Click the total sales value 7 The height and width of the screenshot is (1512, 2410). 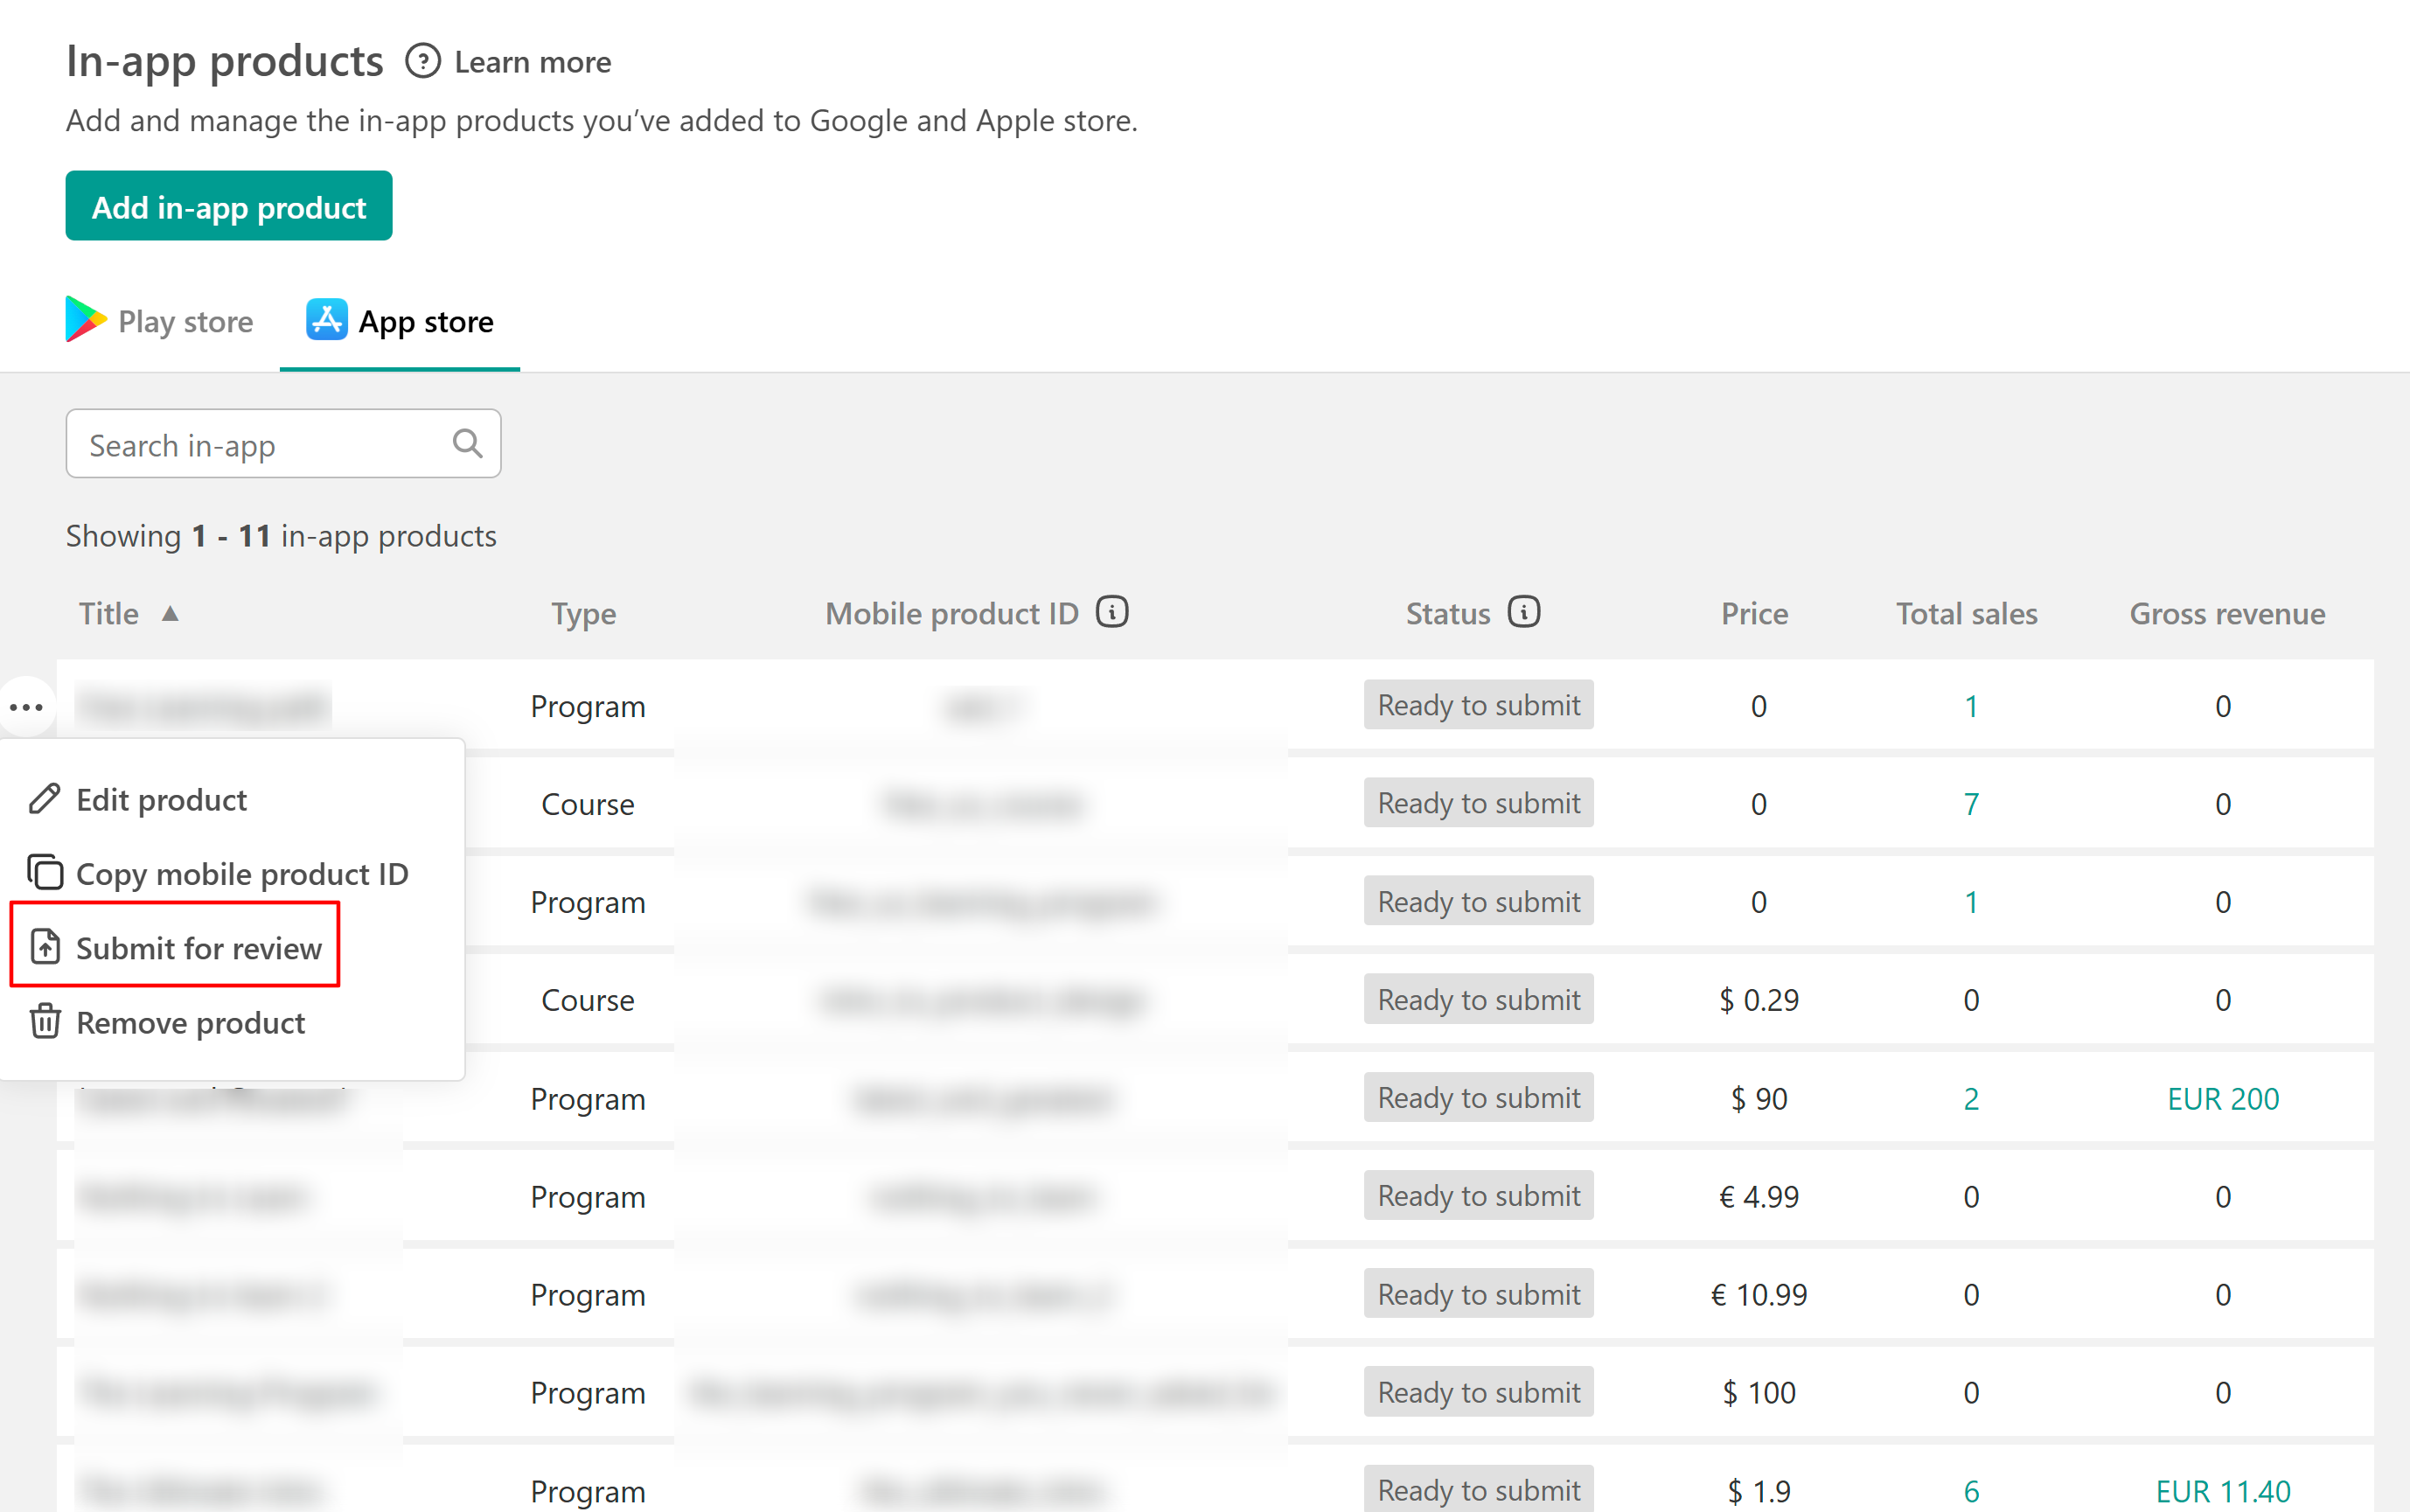(x=1970, y=804)
